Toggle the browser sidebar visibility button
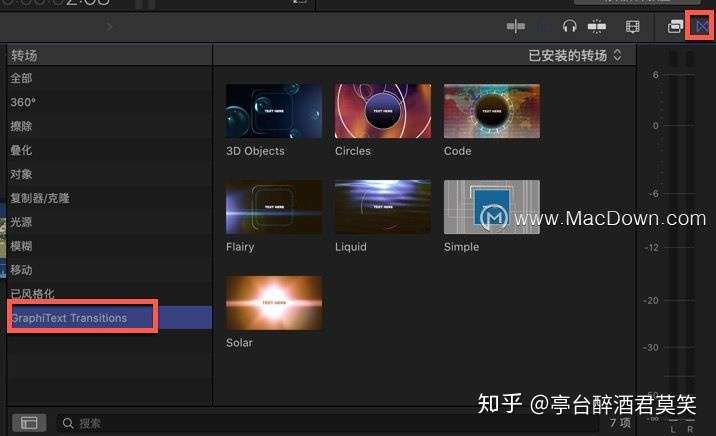 [x=29, y=423]
